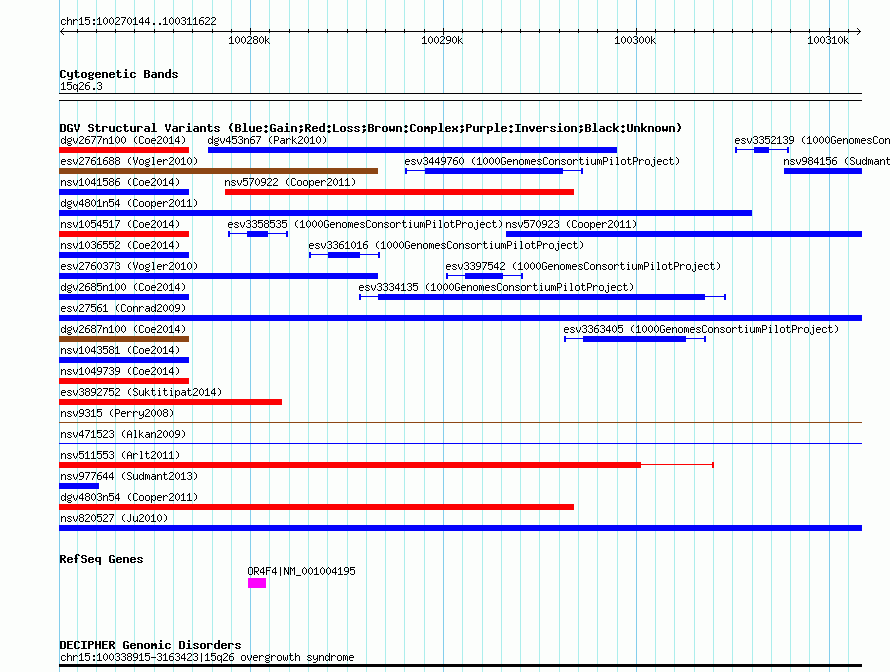Click the black DECIPHER disorder bar
Viewport: 890px width, 672px height.
click(460, 666)
